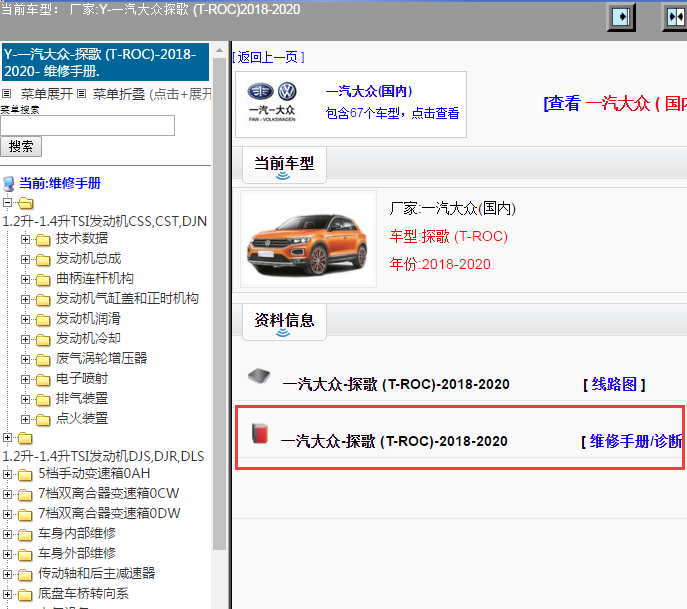Image resolution: width=687 pixels, height=609 pixels.
Task: Click the 电子喷射 folder icon
Action: click(43, 380)
